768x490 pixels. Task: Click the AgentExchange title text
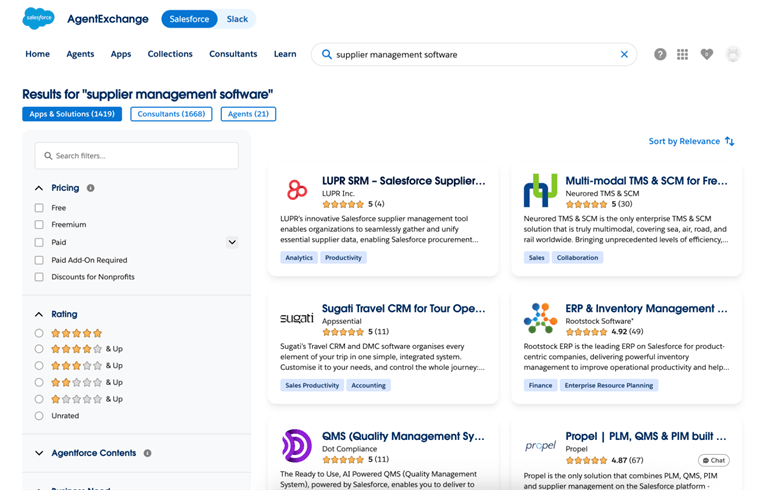[108, 19]
